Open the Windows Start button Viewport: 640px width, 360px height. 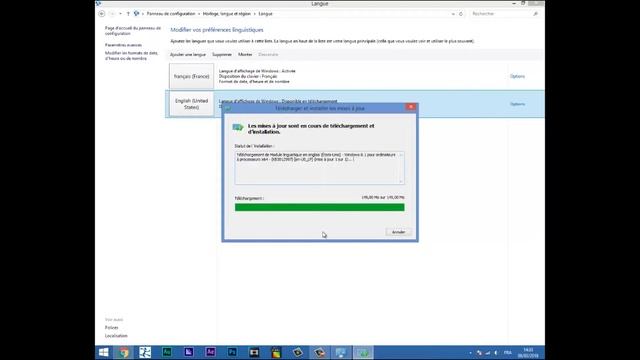click(x=104, y=352)
